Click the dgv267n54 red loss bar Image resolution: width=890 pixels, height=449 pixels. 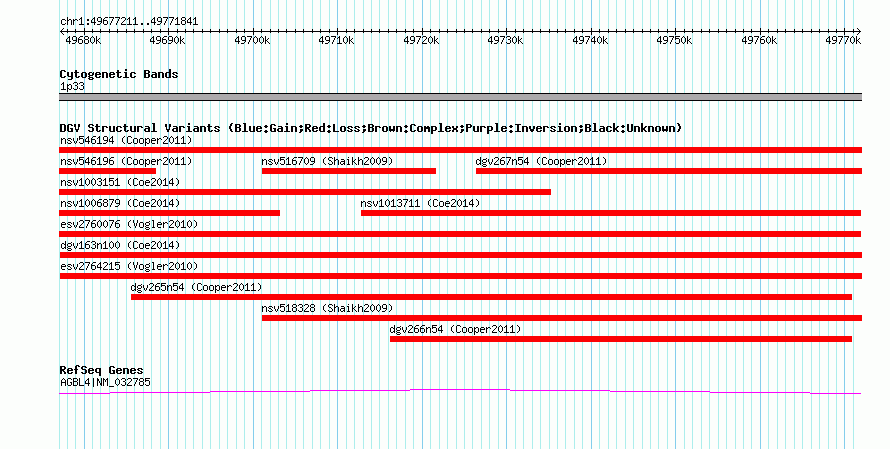(669, 171)
